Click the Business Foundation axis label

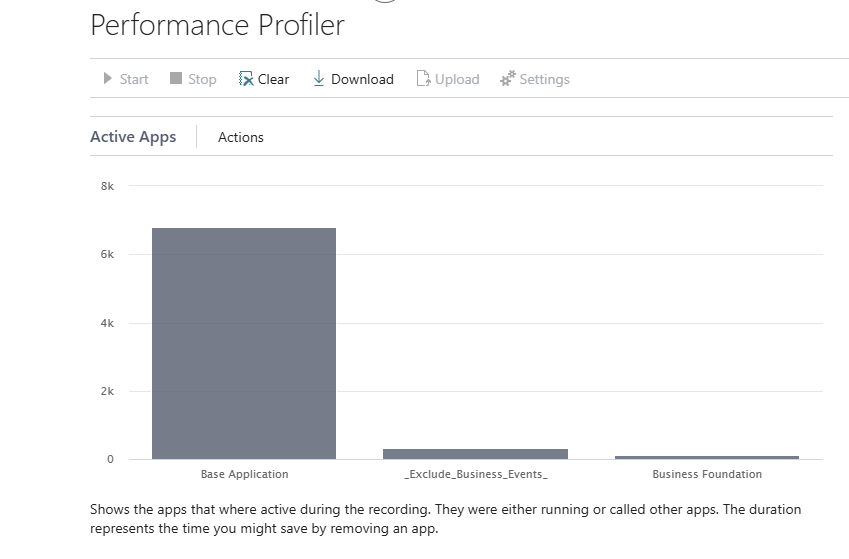pyautogui.click(x=707, y=474)
